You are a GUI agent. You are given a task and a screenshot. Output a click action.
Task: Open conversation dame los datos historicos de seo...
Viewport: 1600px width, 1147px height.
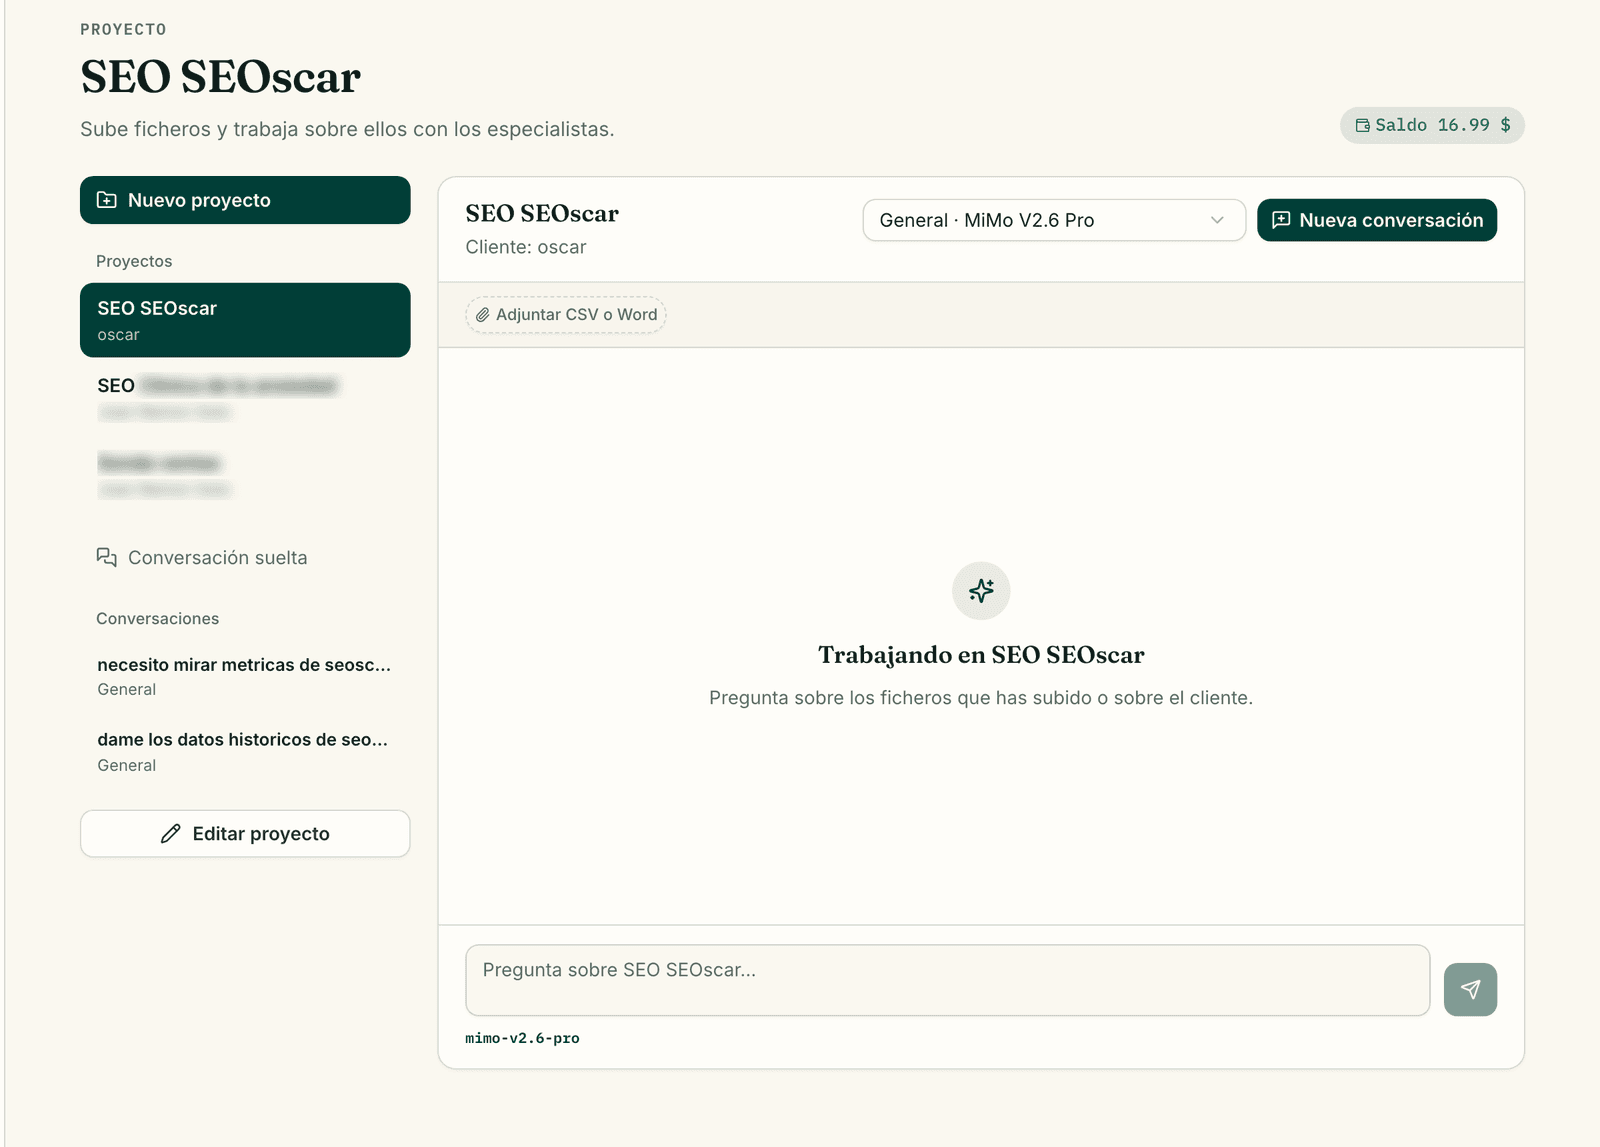[245, 752]
